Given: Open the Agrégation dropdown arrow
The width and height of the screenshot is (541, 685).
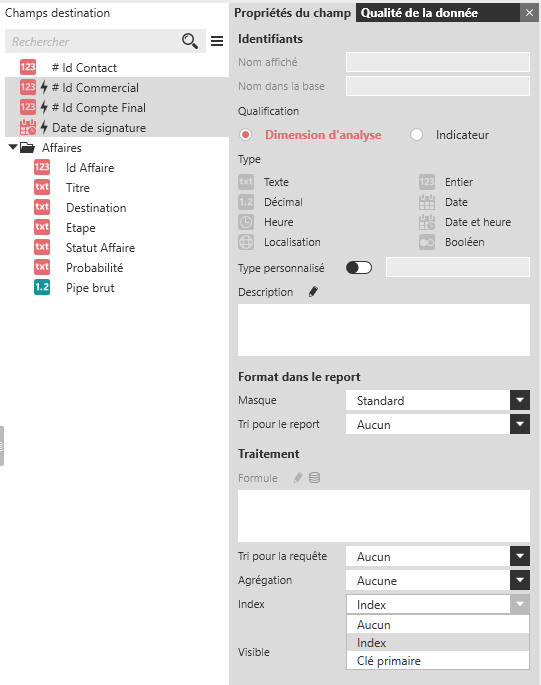Looking at the screenshot, I should 520,580.
